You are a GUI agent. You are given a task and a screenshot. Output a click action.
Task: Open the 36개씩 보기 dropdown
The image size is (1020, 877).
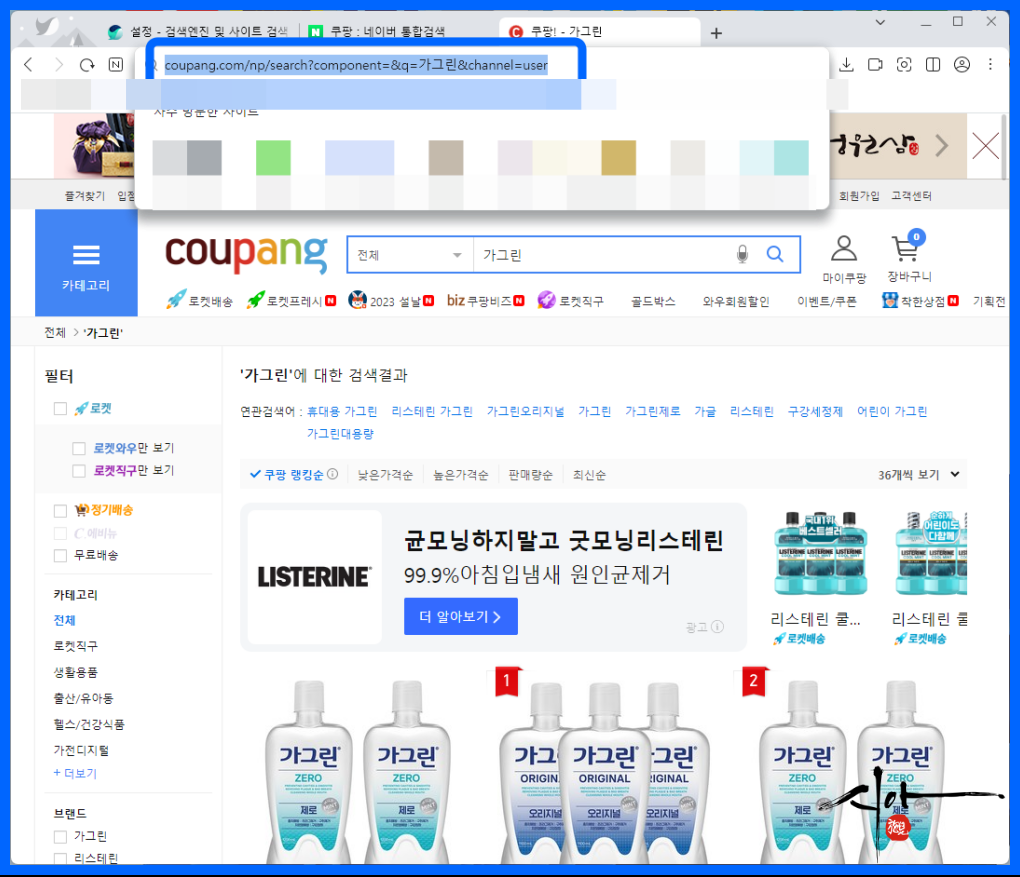tap(919, 475)
